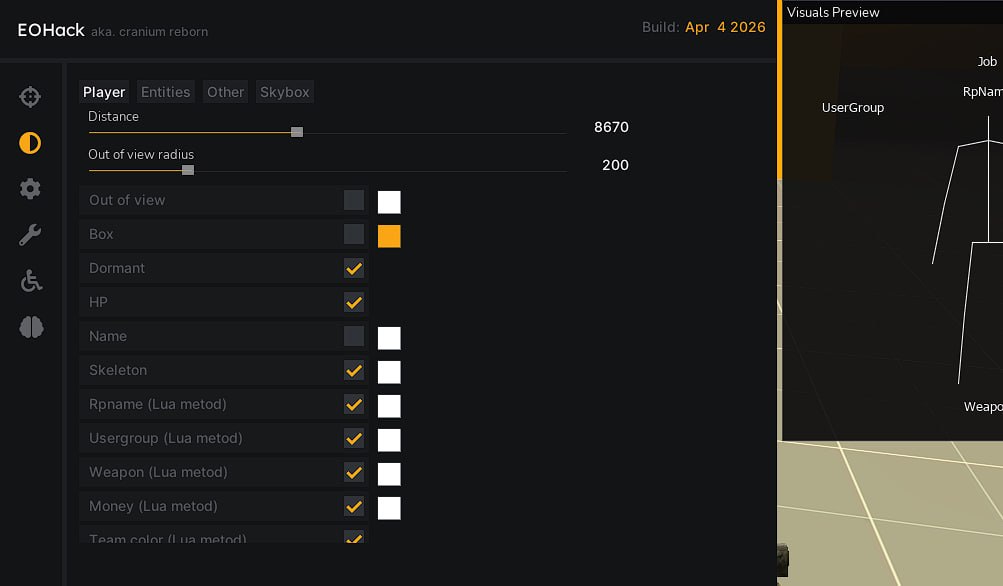The width and height of the screenshot is (1003, 586).
Task: Click the Distance slider handle
Action: (x=297, y=132)
